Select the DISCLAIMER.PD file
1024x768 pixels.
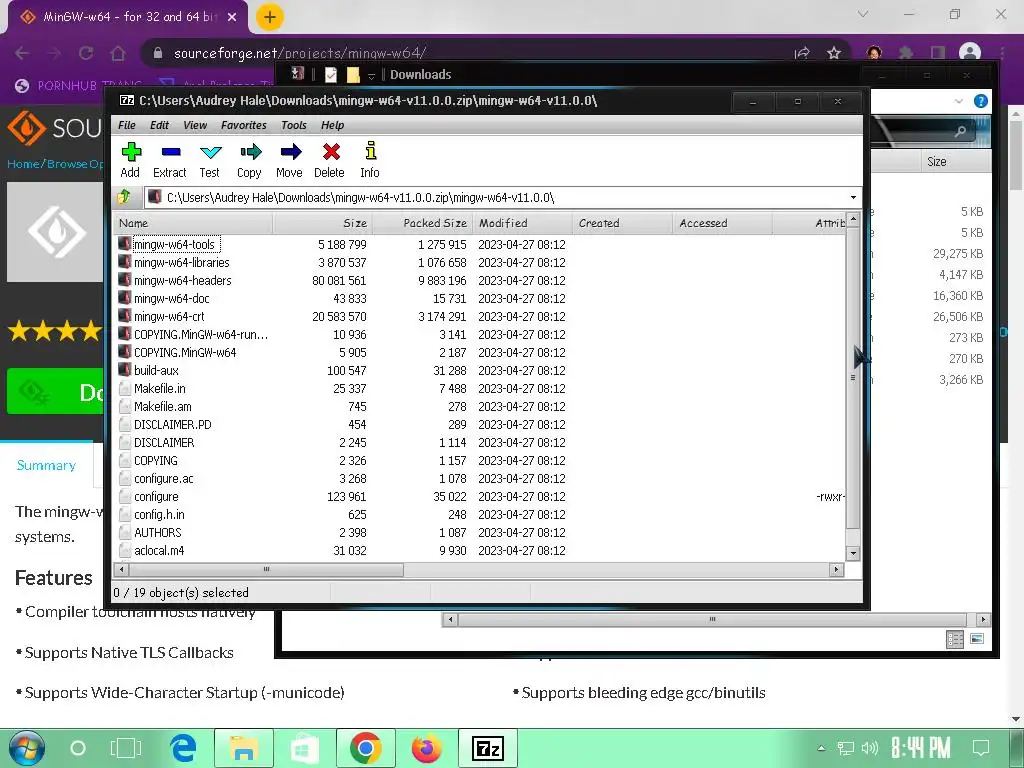pyautogui.click(x=172, y=424)
